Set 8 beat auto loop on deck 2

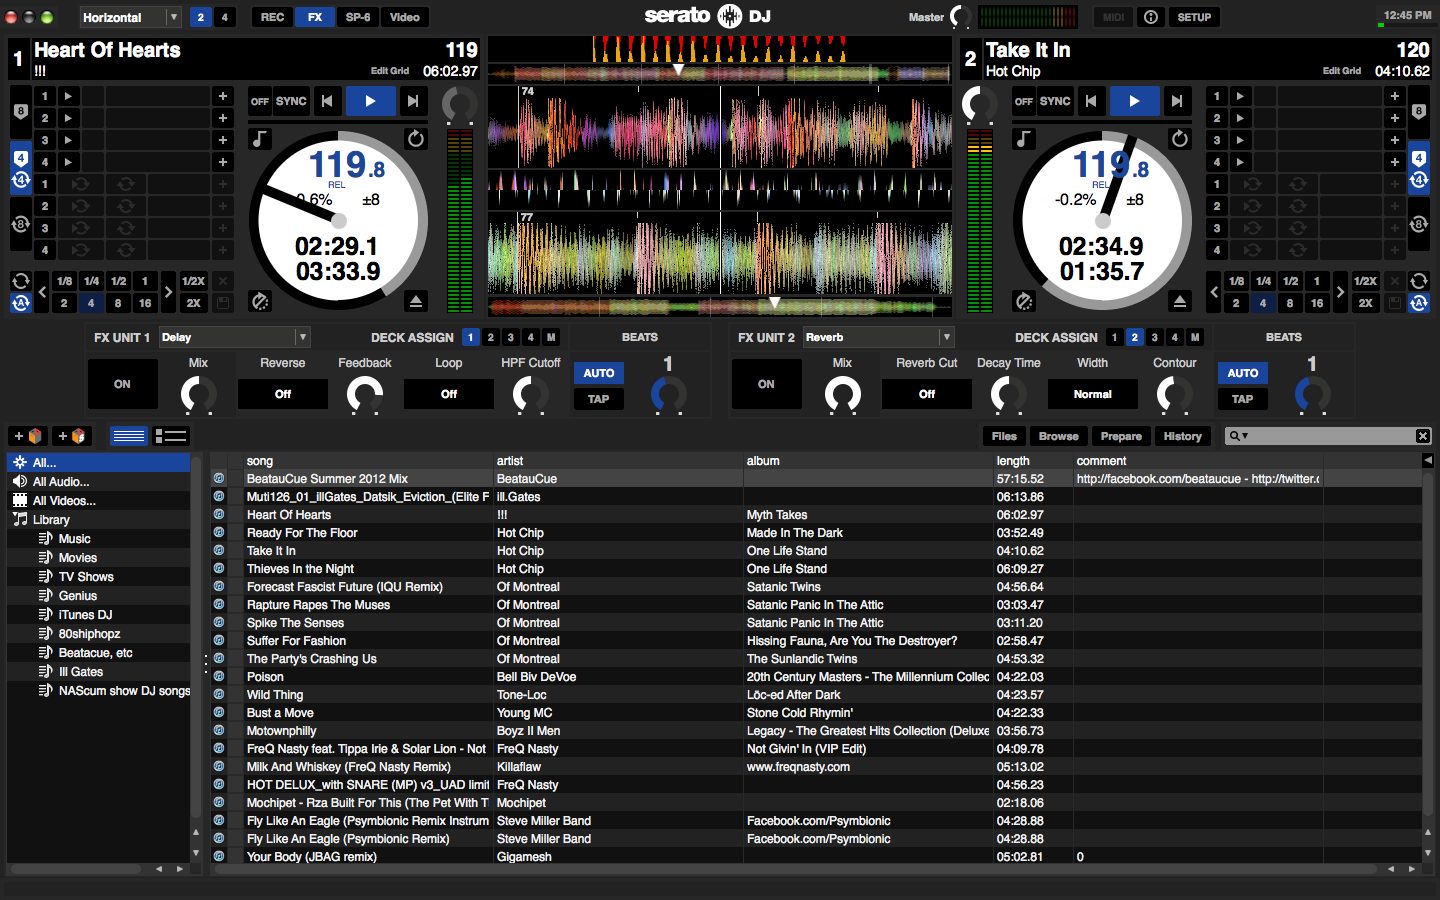(1290, 303)
